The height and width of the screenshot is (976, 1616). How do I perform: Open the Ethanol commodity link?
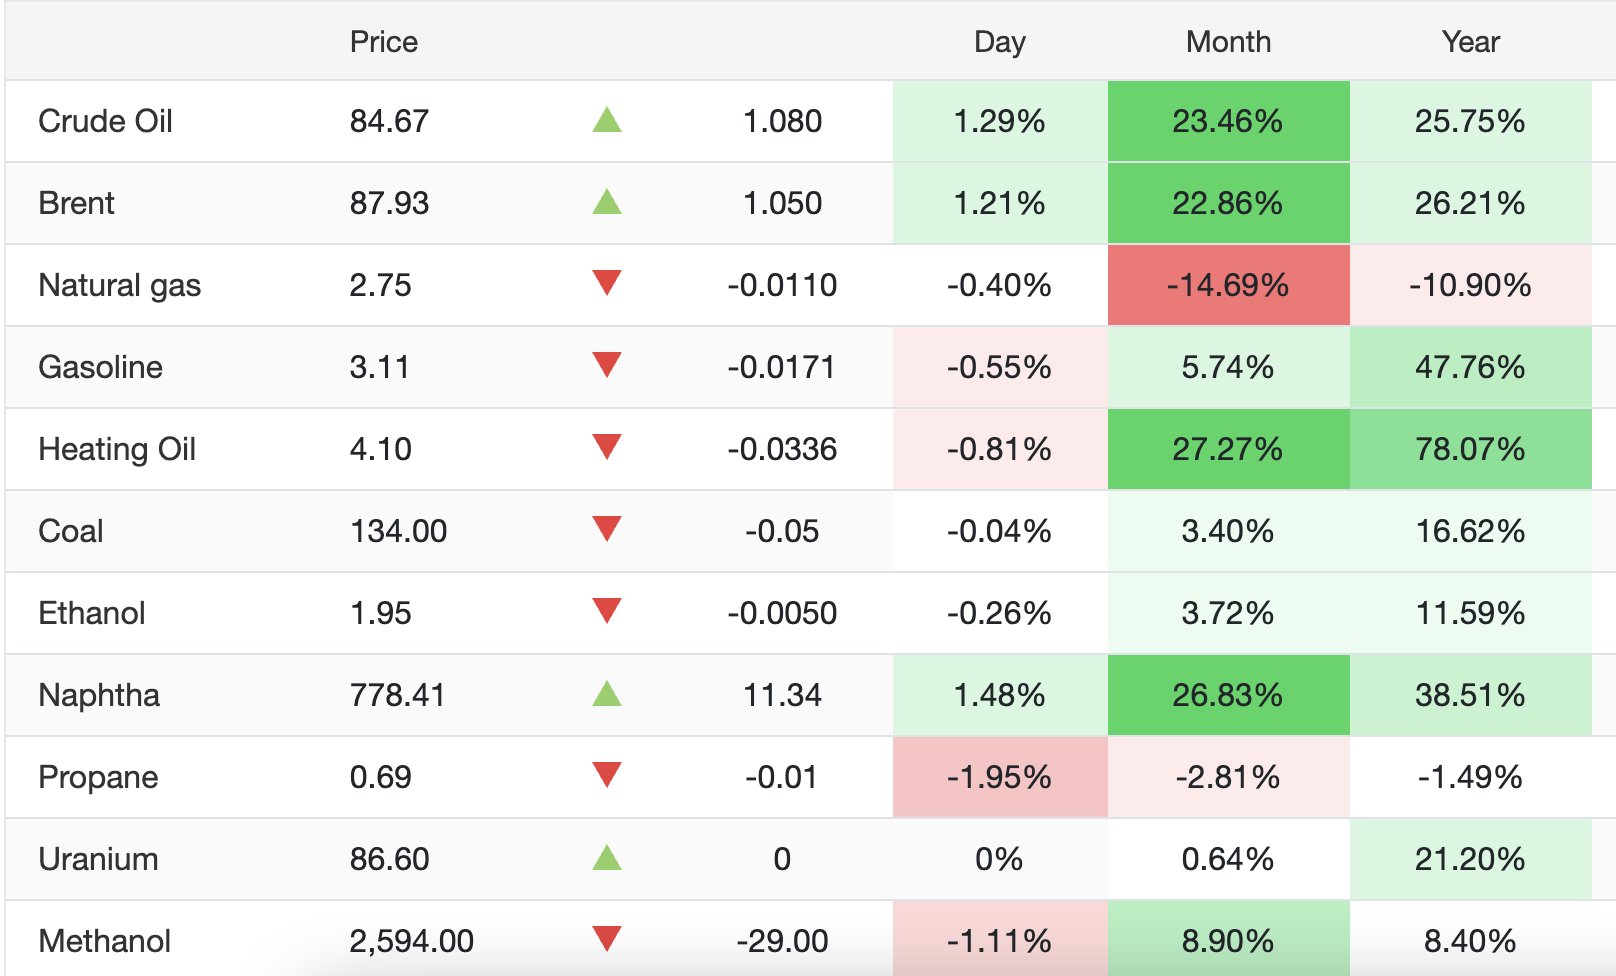pos(91,613)
